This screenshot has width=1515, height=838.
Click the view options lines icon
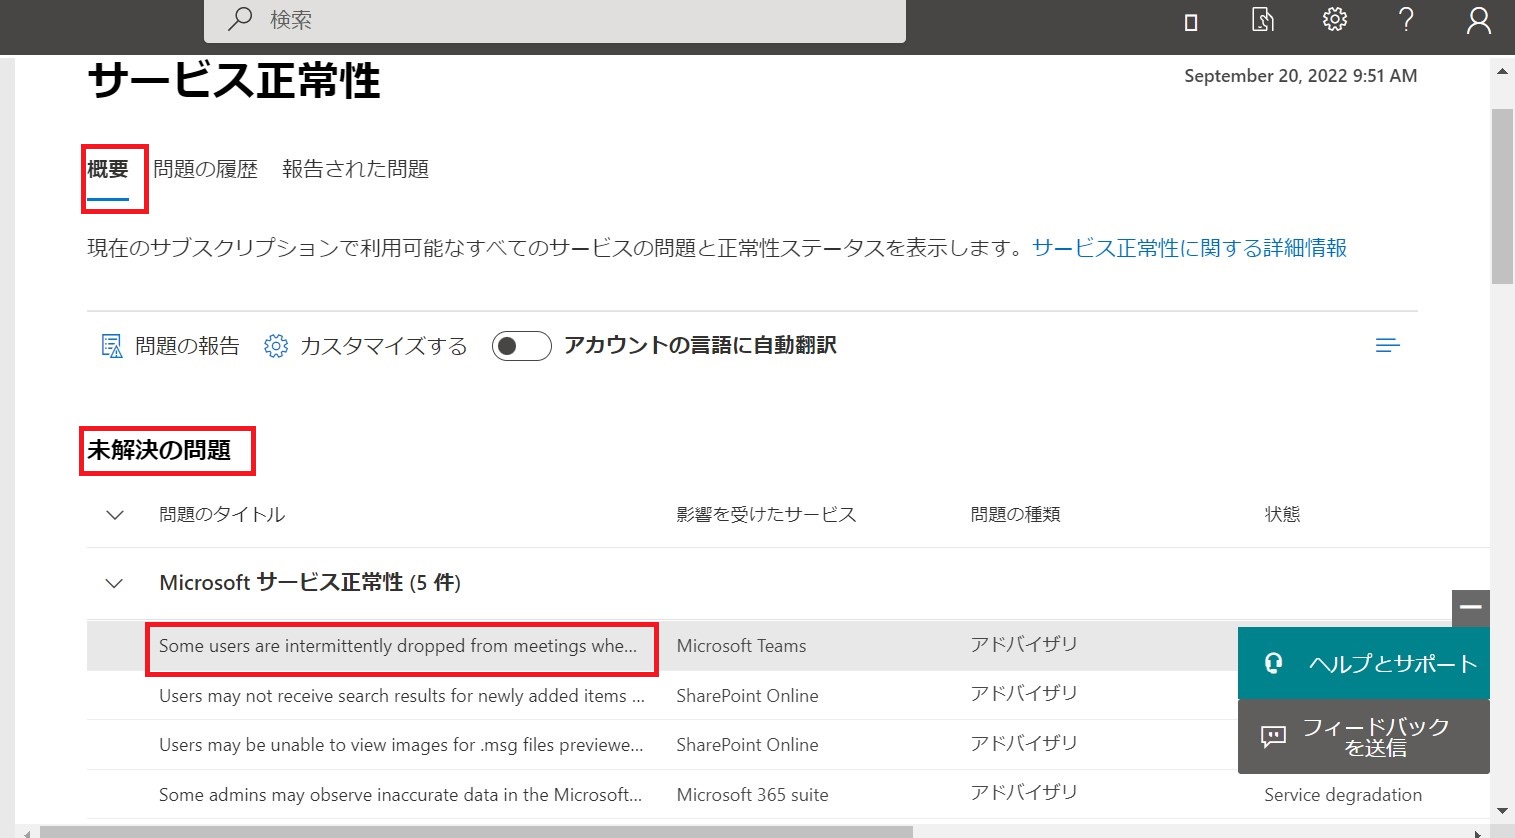[x=1387, y=346]
